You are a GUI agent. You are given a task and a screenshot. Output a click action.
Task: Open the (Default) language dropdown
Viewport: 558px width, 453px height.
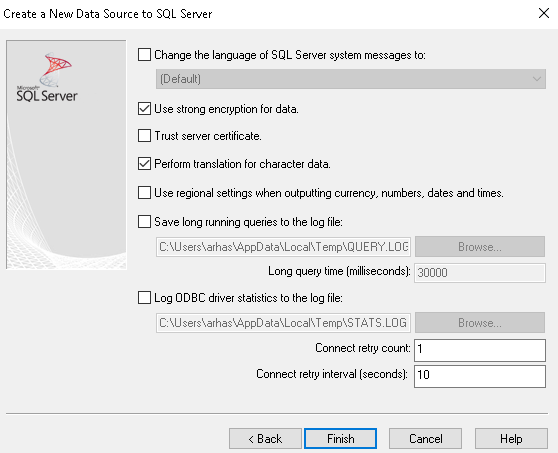tap(351, 79)
